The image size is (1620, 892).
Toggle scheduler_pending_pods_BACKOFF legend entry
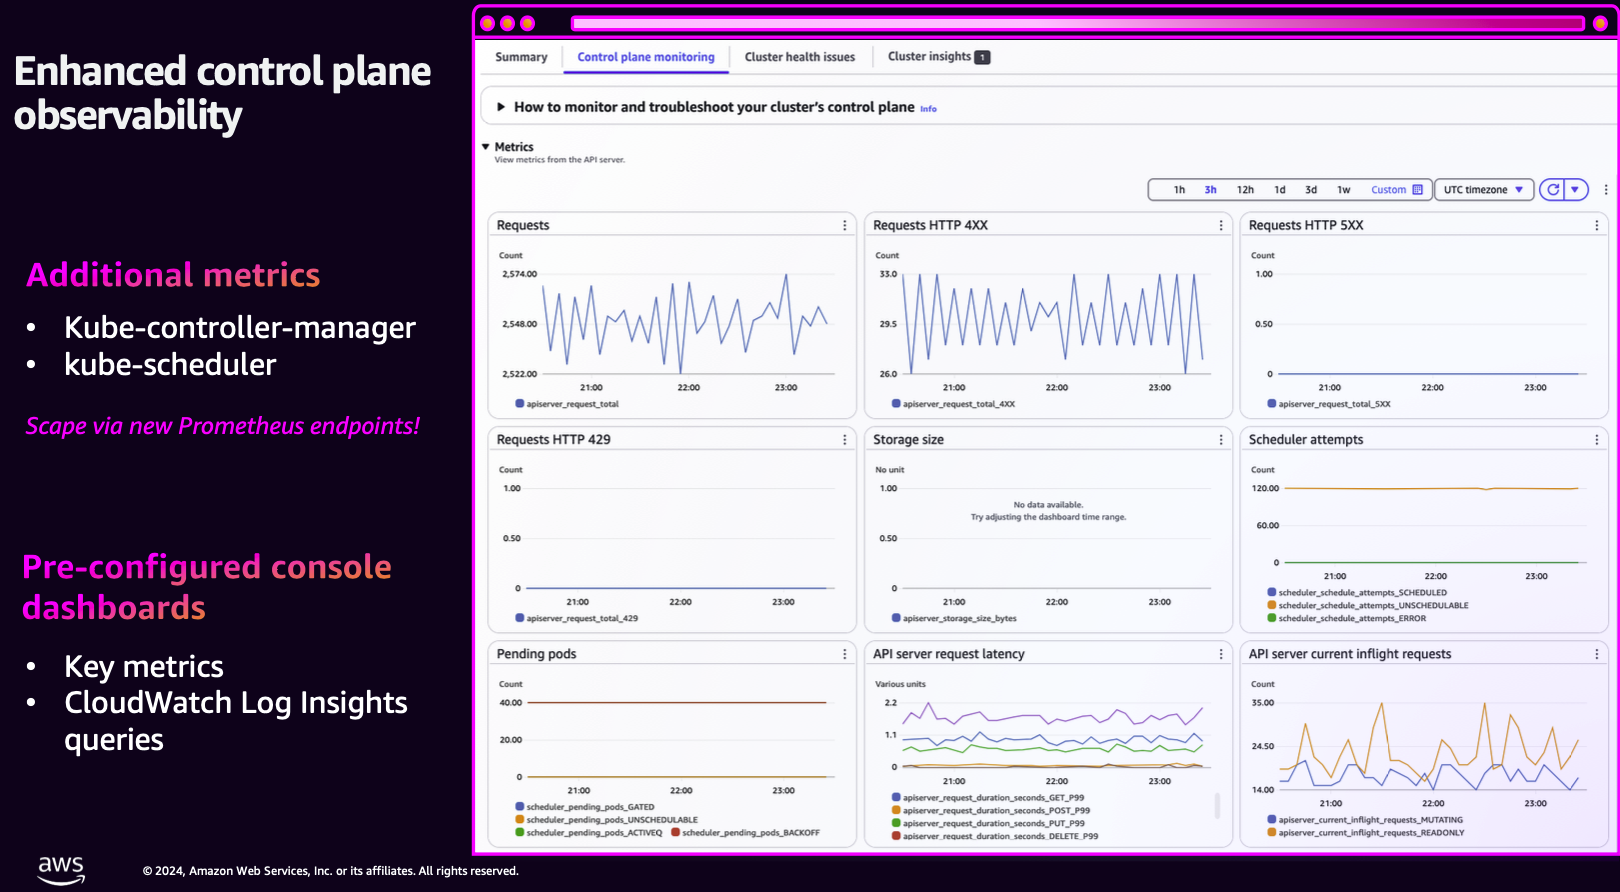[745, 833]
